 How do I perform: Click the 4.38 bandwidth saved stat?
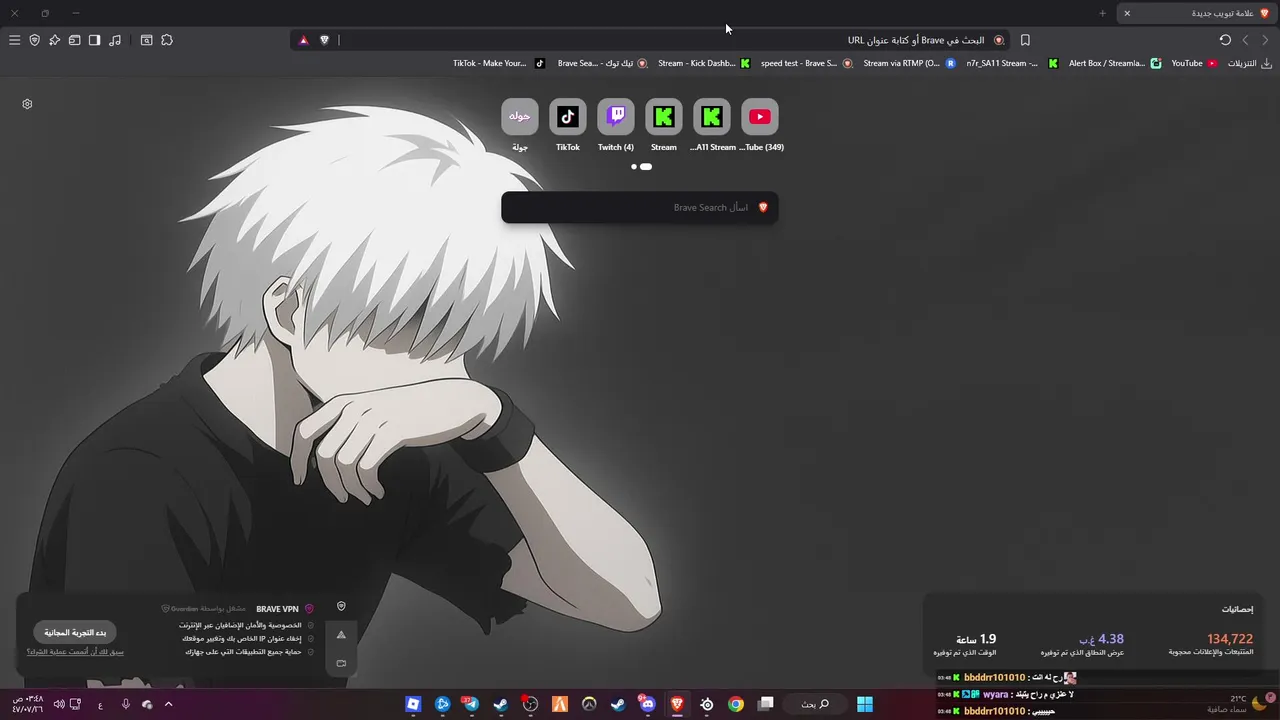(1082, 645)
